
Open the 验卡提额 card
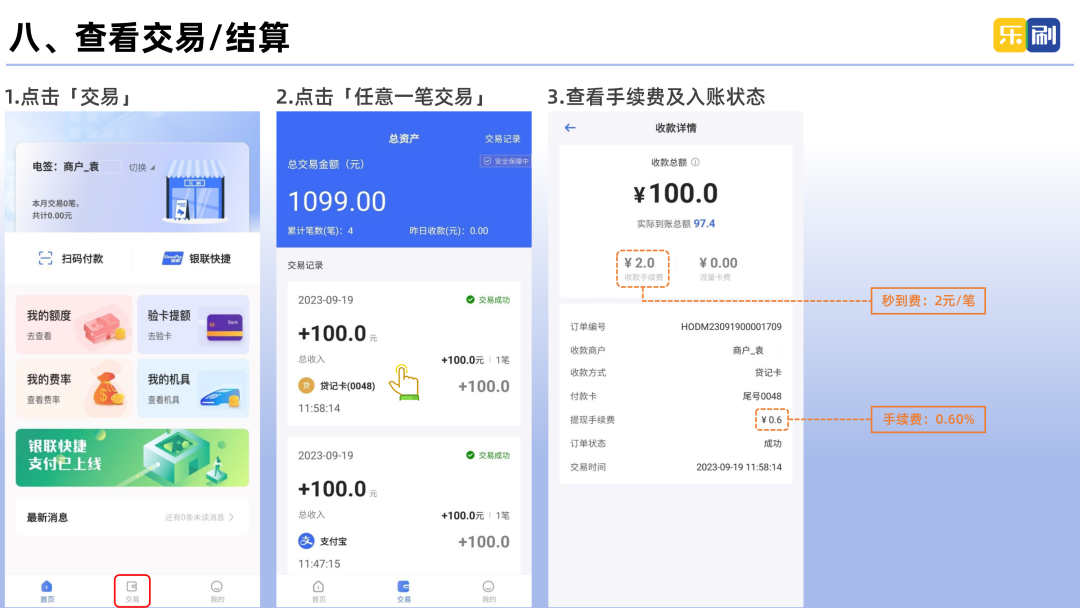(193, 325)
